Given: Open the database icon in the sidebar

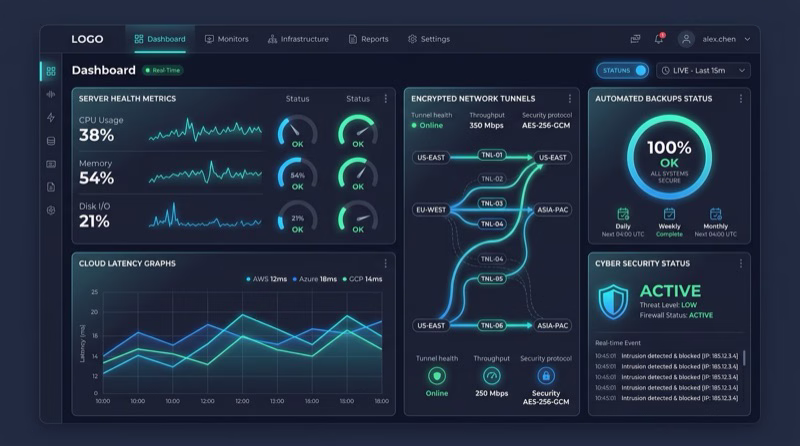Looking at the screenshot, I should click(x=51, y=141).
